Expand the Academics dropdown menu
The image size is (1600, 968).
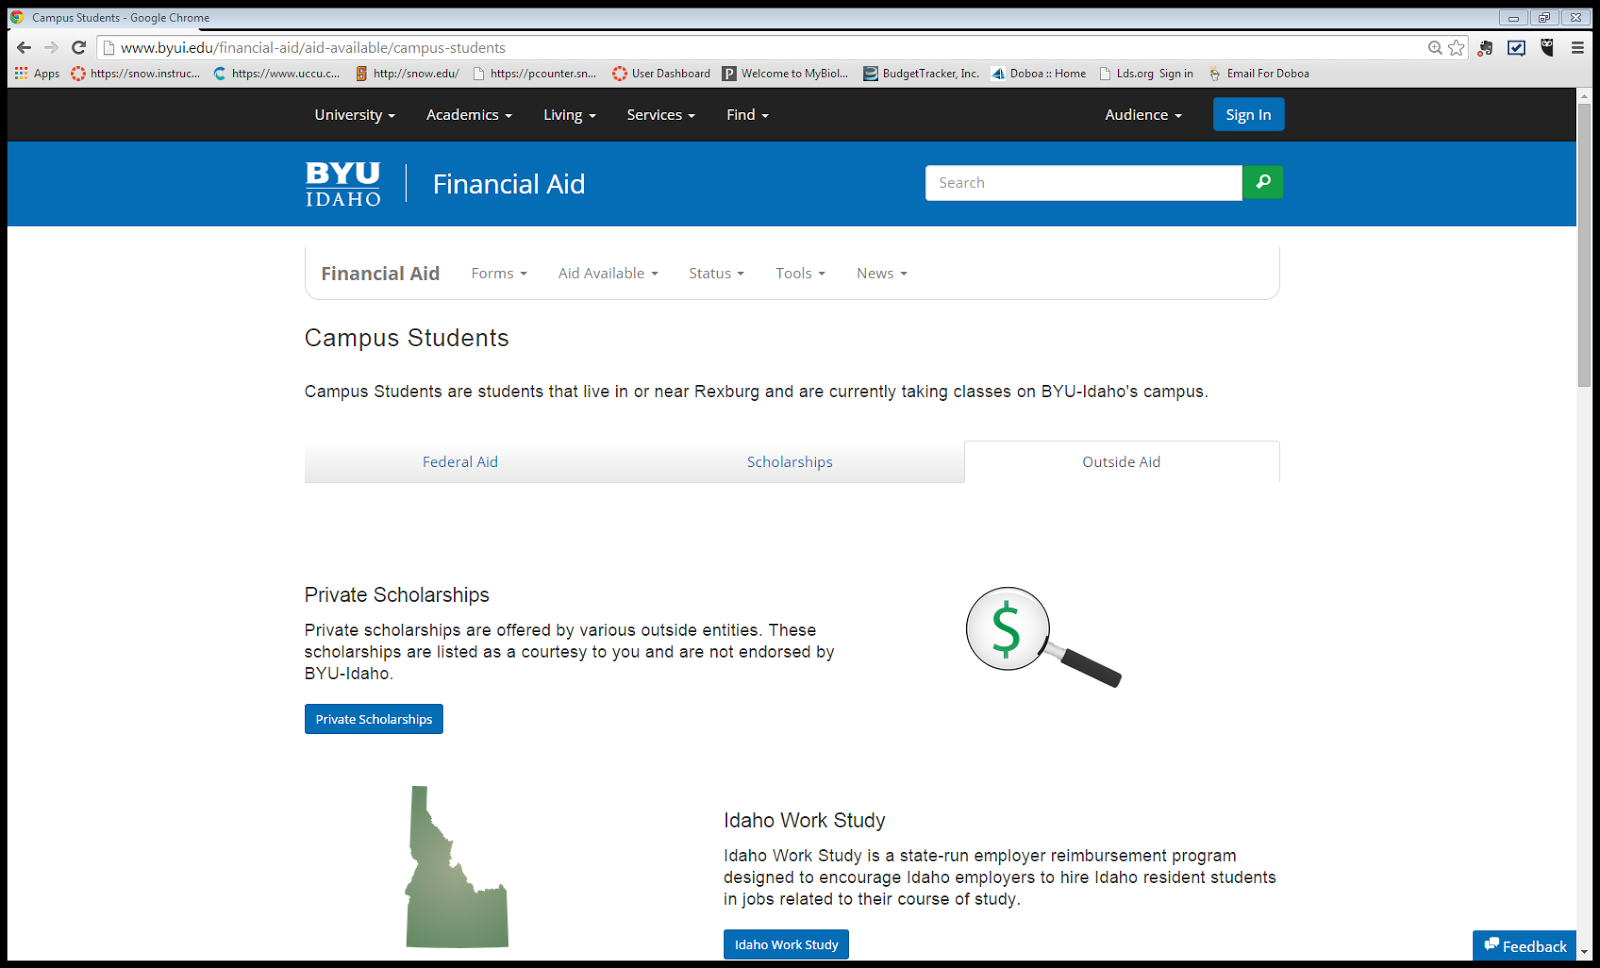tap(469, 115)
